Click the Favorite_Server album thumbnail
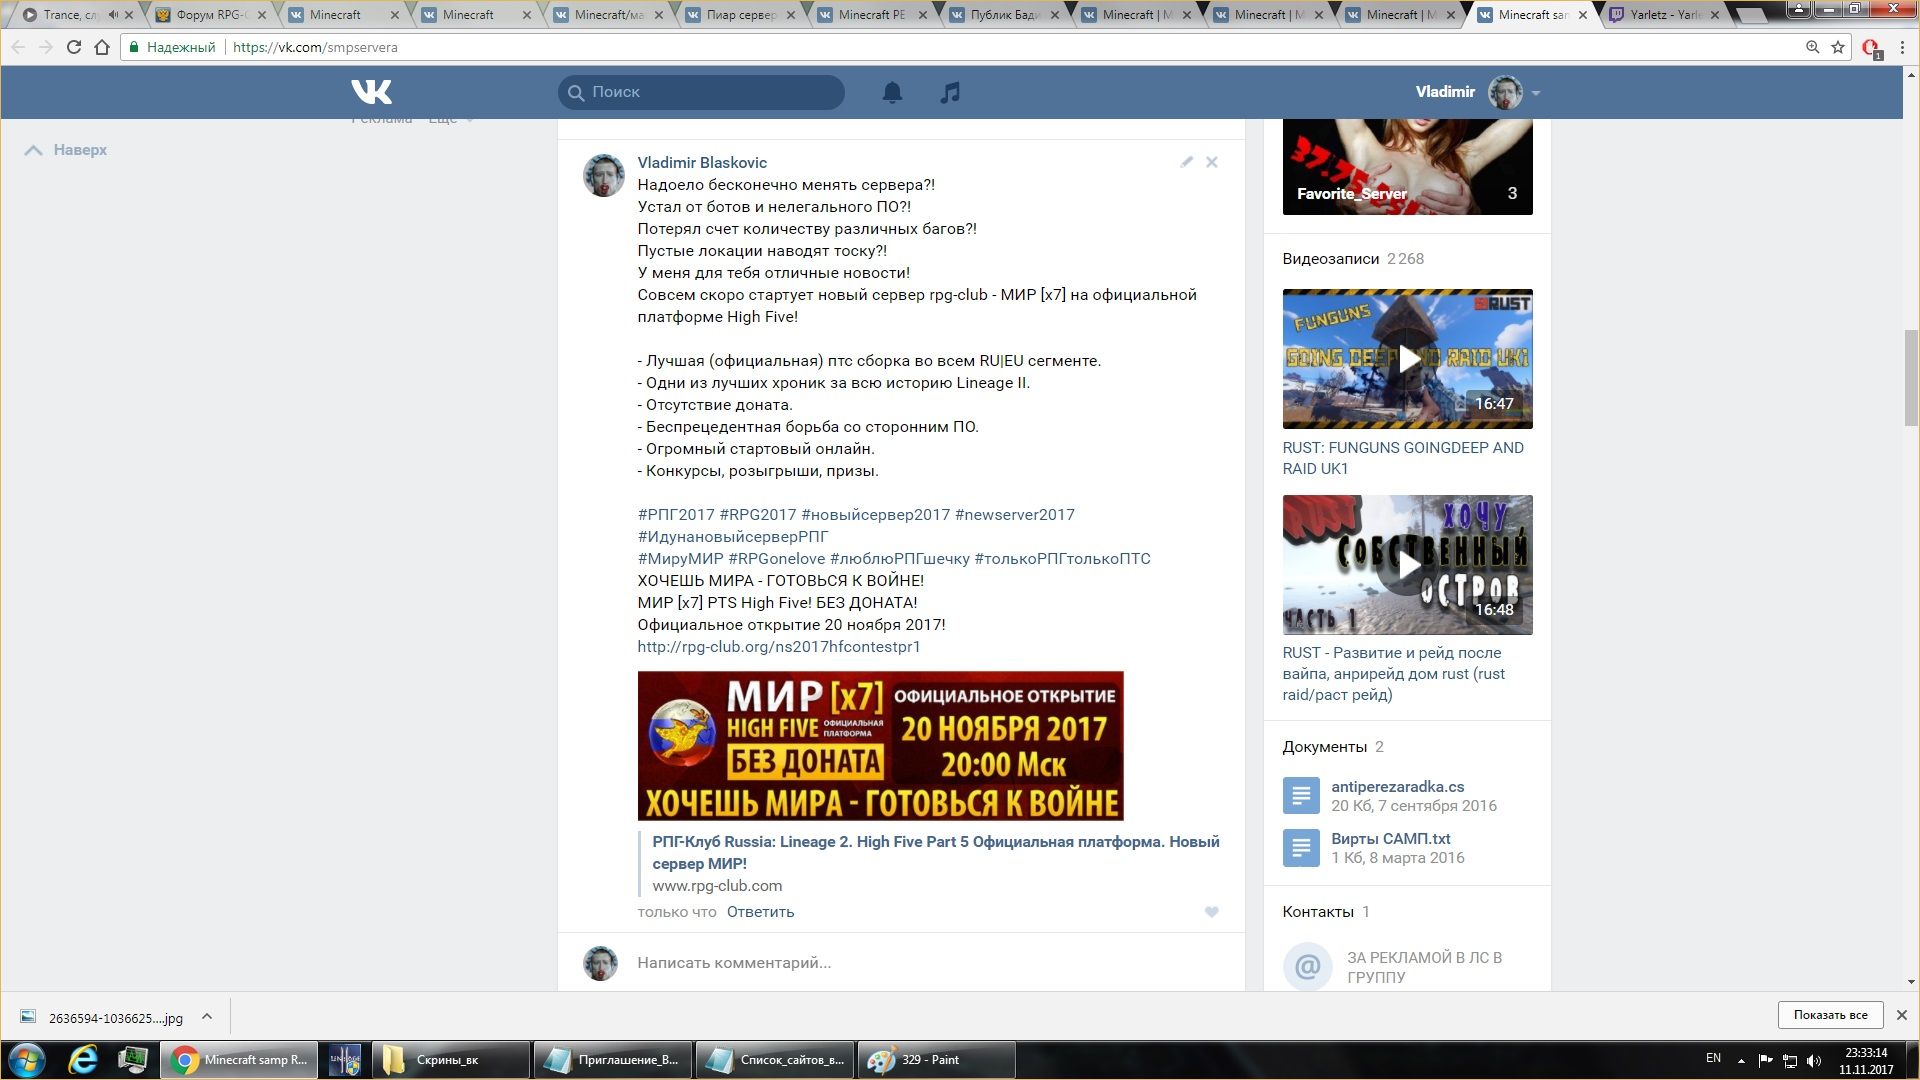Image resolution: width=1920 pixels, height=1080 pixels. click(1407, 167)
